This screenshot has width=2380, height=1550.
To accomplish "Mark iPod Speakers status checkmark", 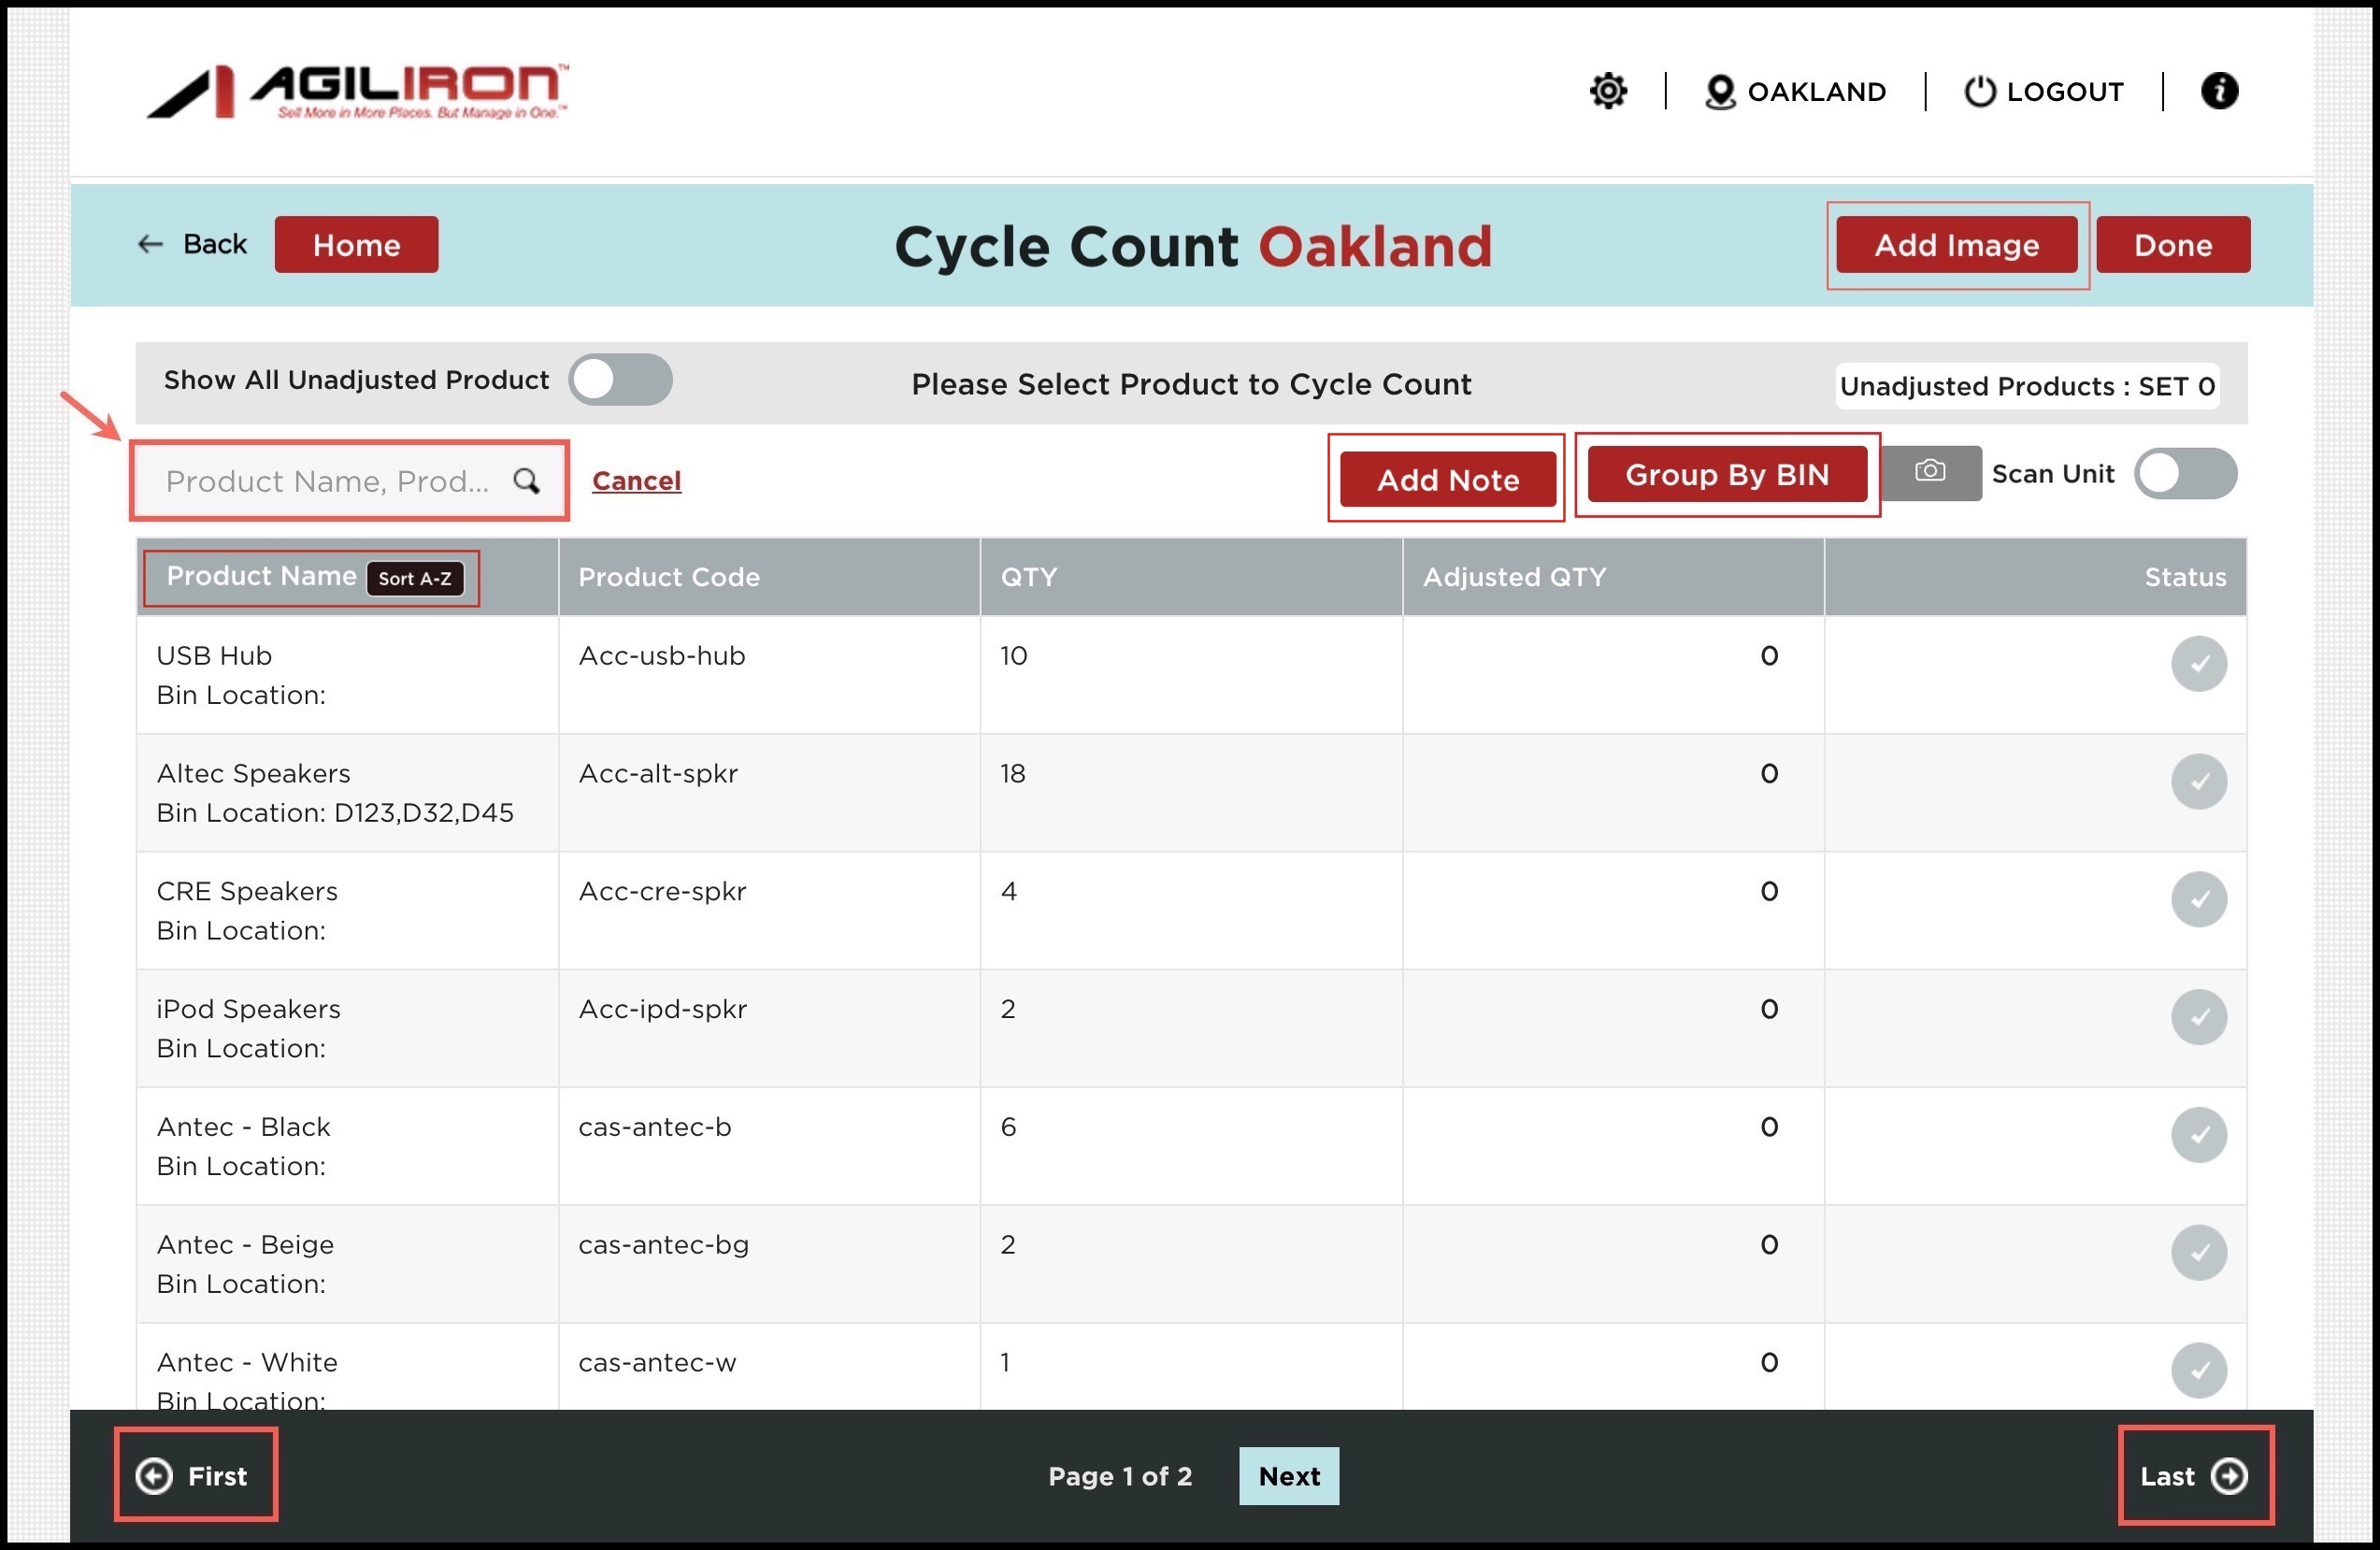I will [2197, 1017].
